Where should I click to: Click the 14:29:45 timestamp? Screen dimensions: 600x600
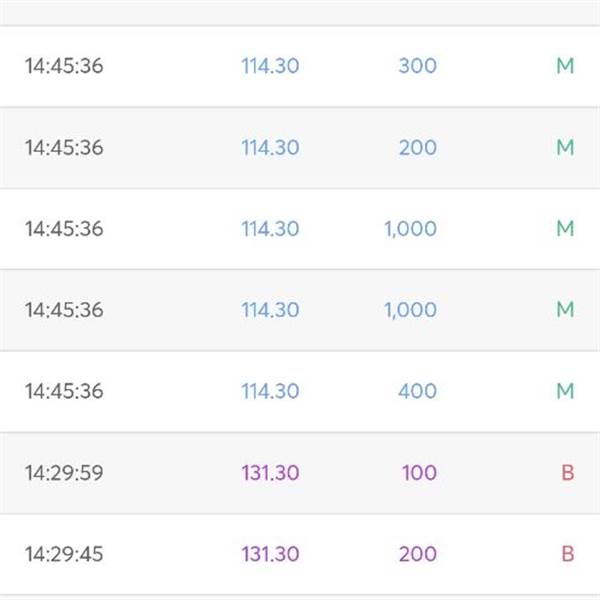[64, 553]
